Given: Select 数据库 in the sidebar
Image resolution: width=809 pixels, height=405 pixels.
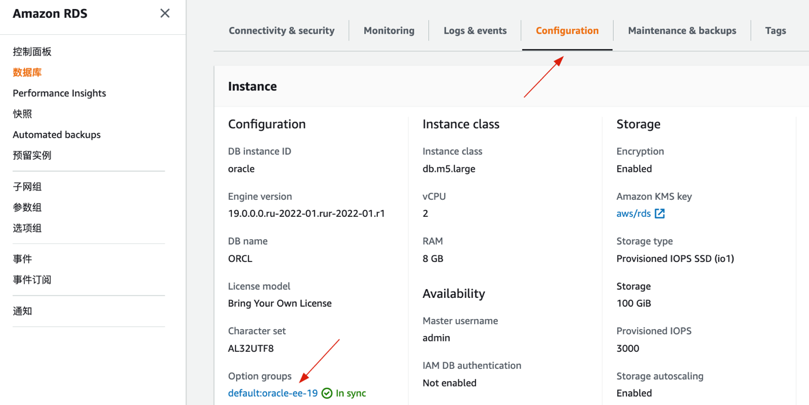Looking at the screenshot, I should [27, 73].
